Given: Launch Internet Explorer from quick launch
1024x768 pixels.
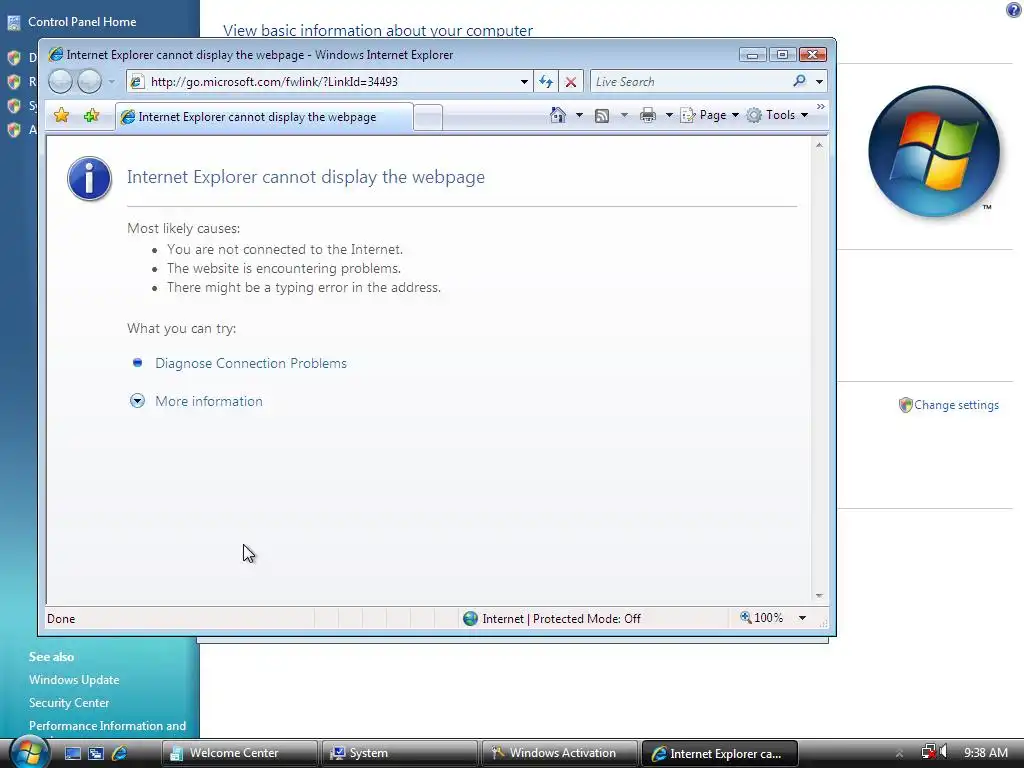Looking at the screenshot, I should point(120,753).
